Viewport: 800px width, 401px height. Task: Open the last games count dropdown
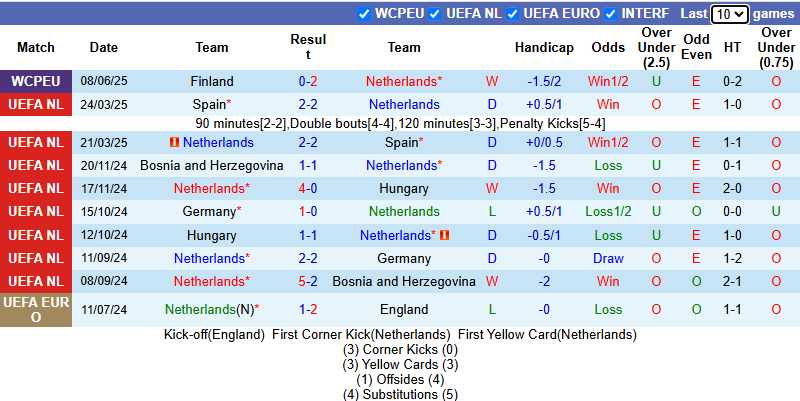click(729, 14)
